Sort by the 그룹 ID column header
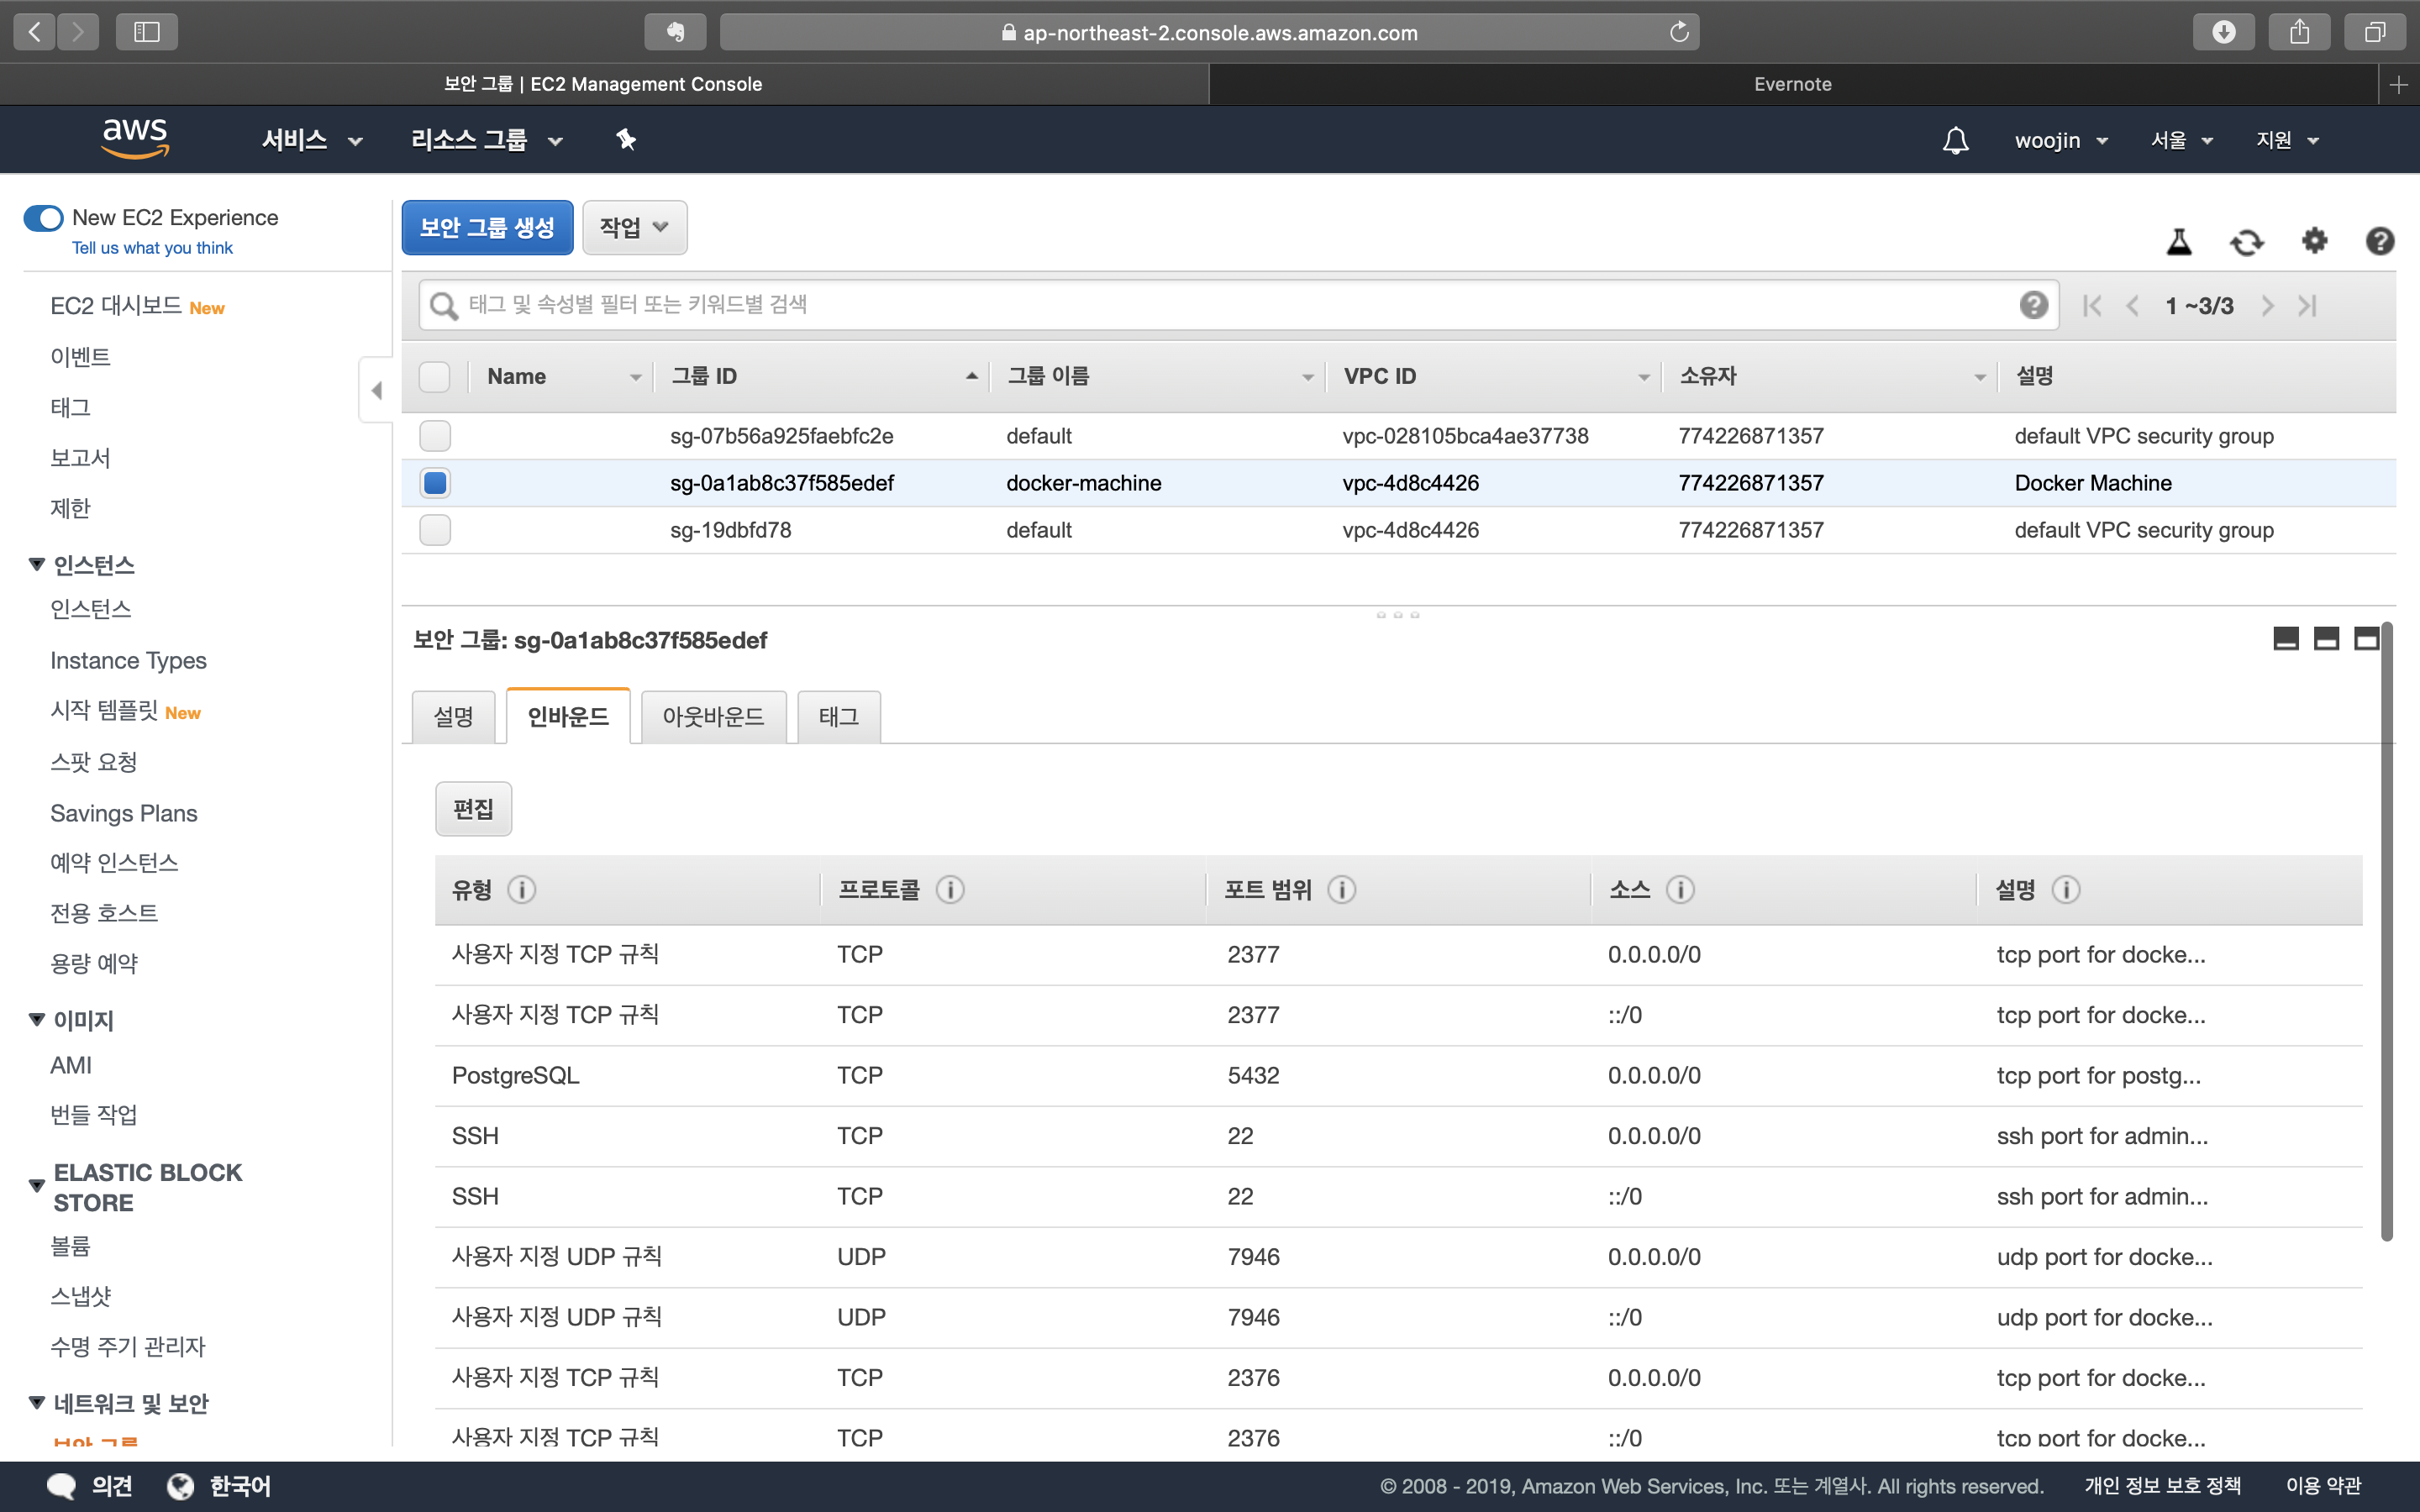 pos(822,377)
